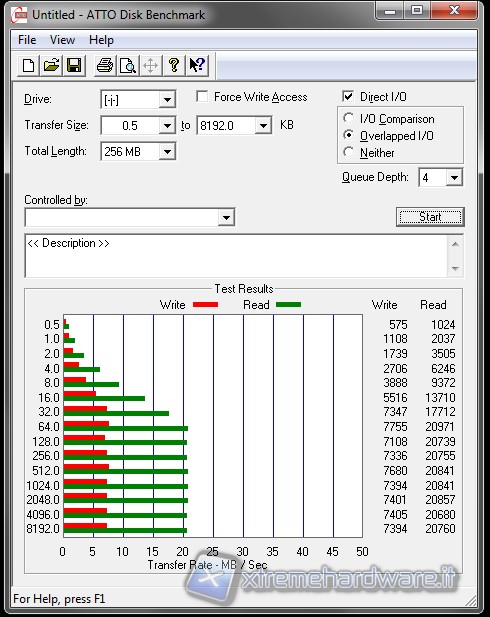
Task: Open the Total Length 256 MB dropdown
Action: (x=167, y=151)
